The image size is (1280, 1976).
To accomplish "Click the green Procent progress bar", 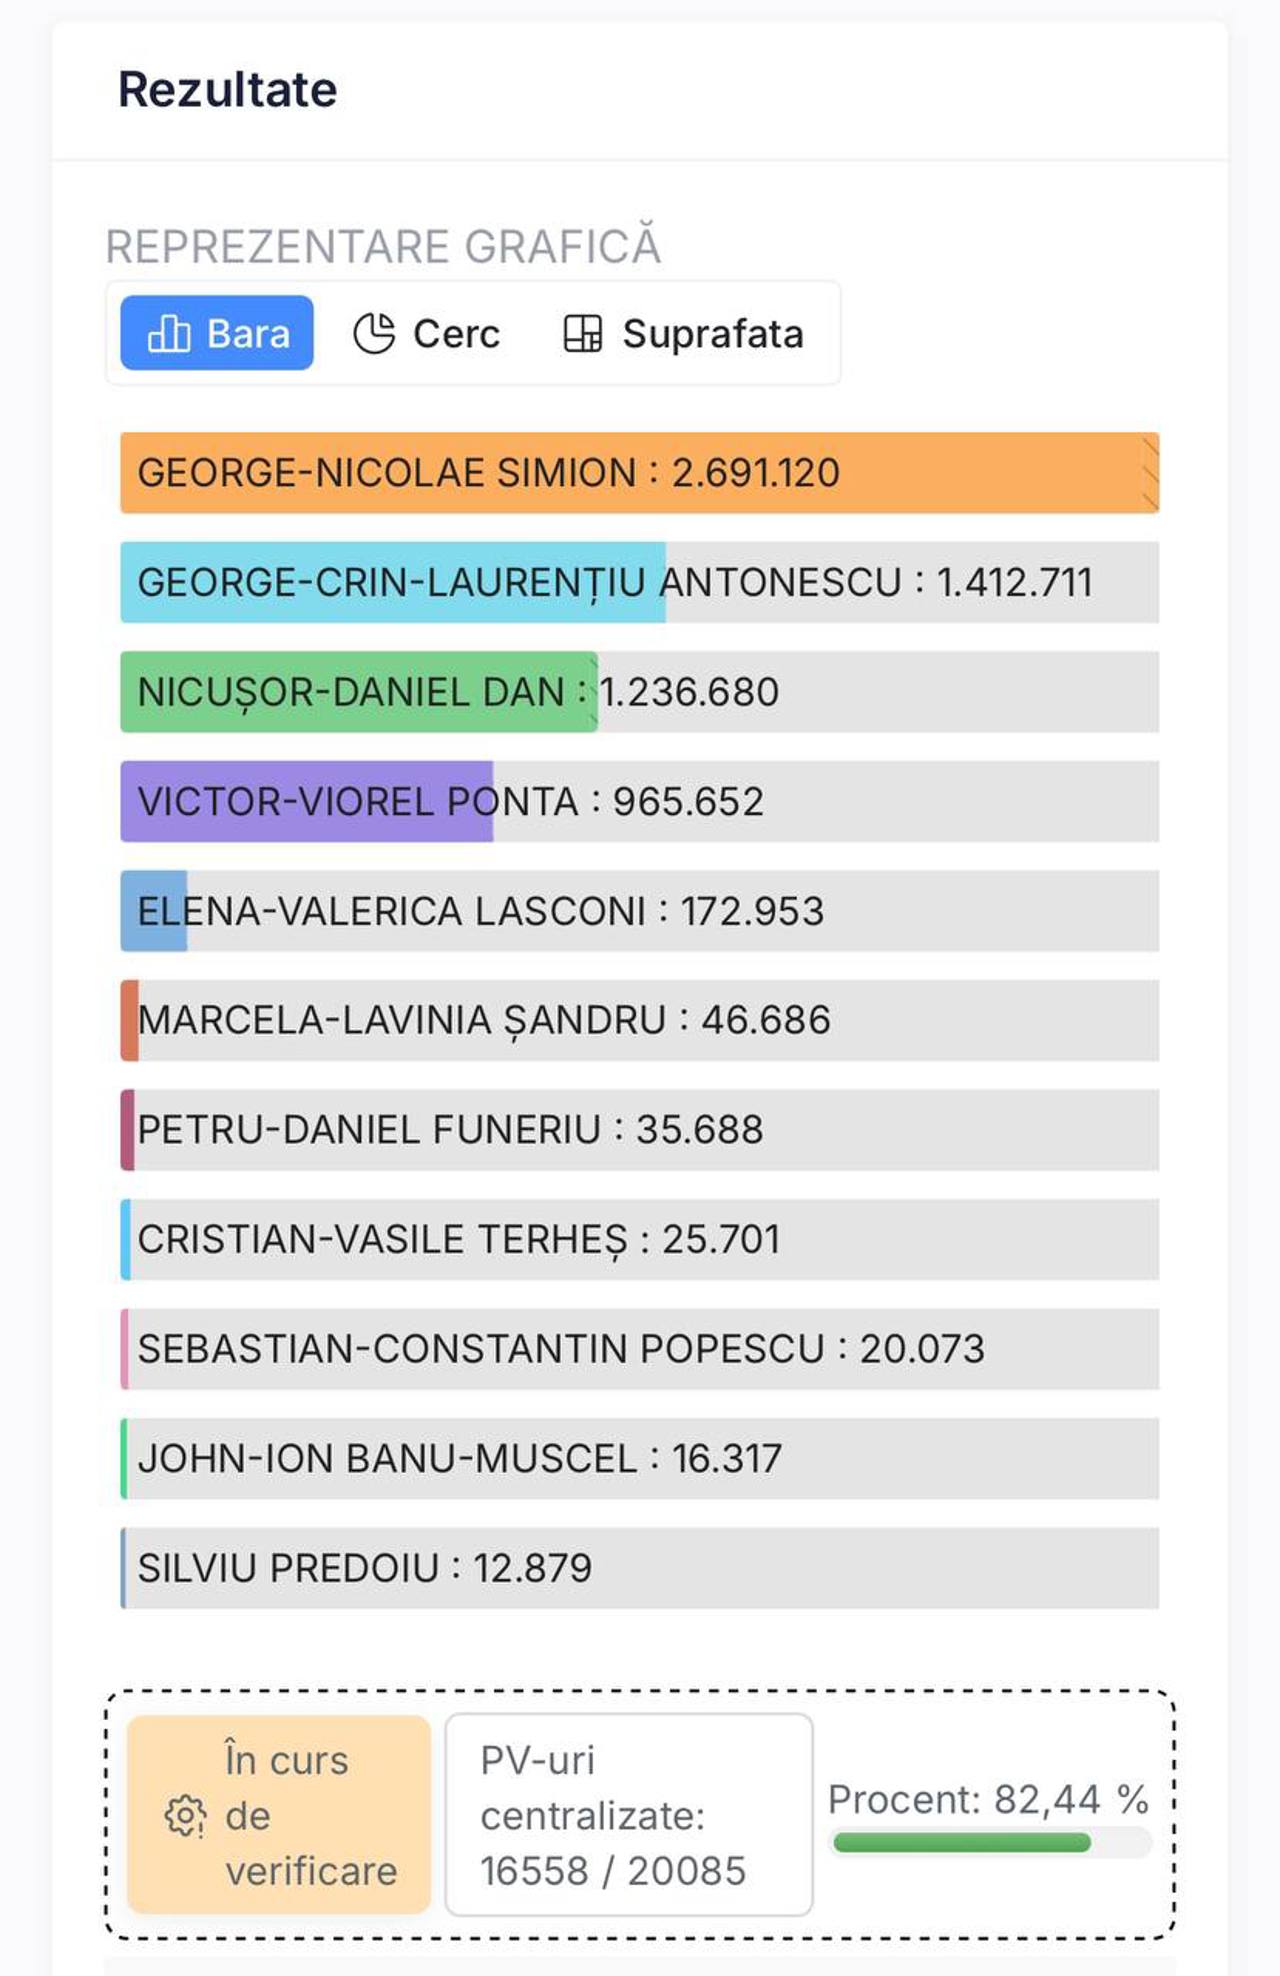I will coord(961,1843).
